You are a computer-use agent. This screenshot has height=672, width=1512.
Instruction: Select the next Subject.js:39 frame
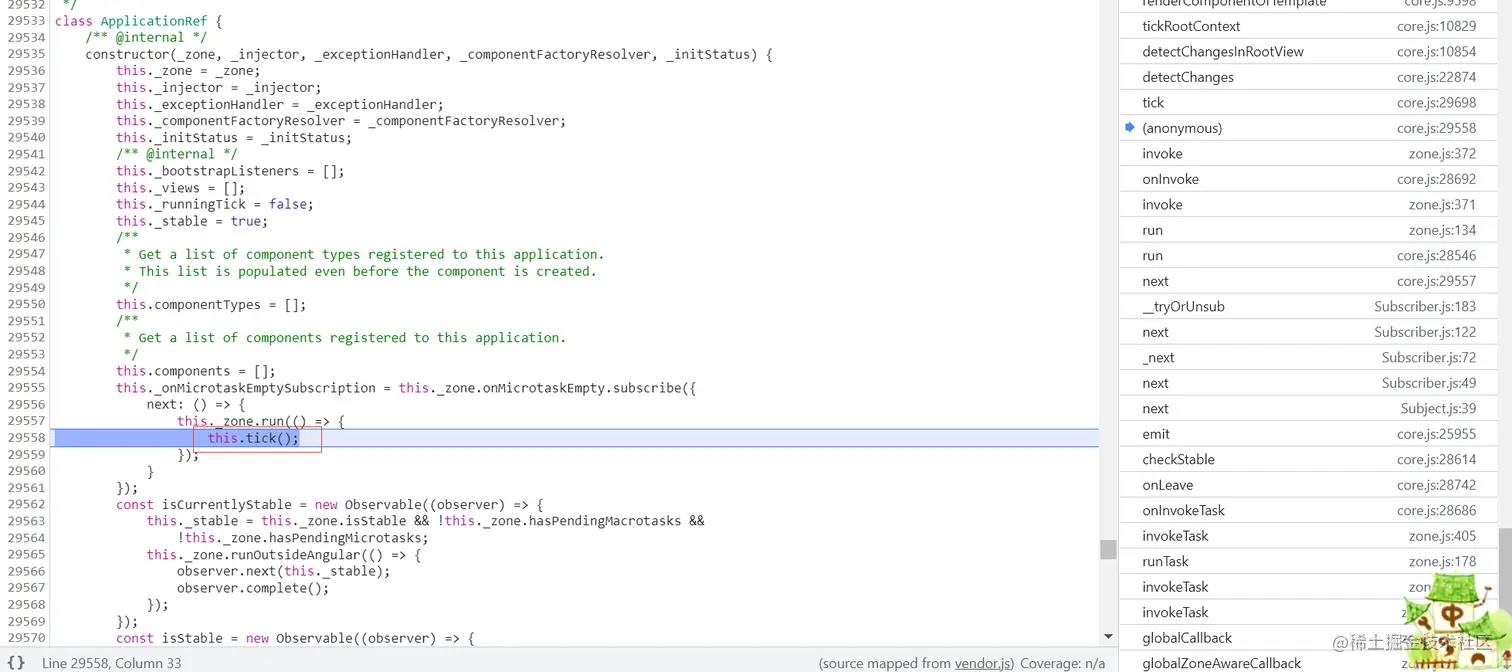(x=1309, y=408)
